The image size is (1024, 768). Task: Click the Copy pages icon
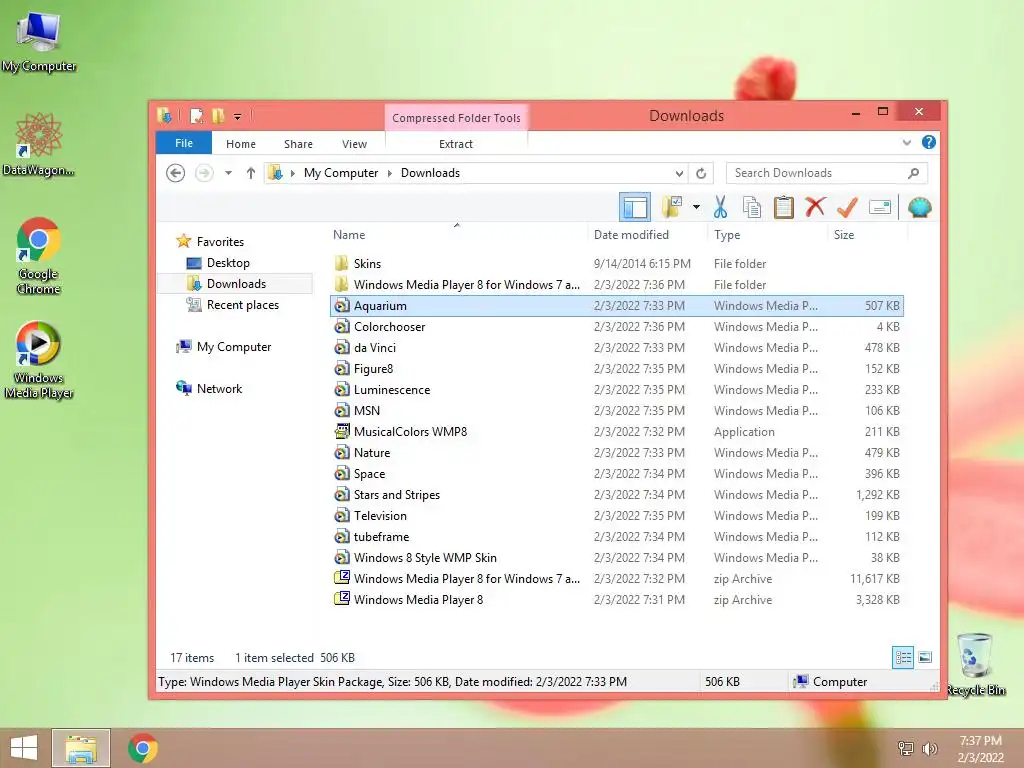click(752, 208)
